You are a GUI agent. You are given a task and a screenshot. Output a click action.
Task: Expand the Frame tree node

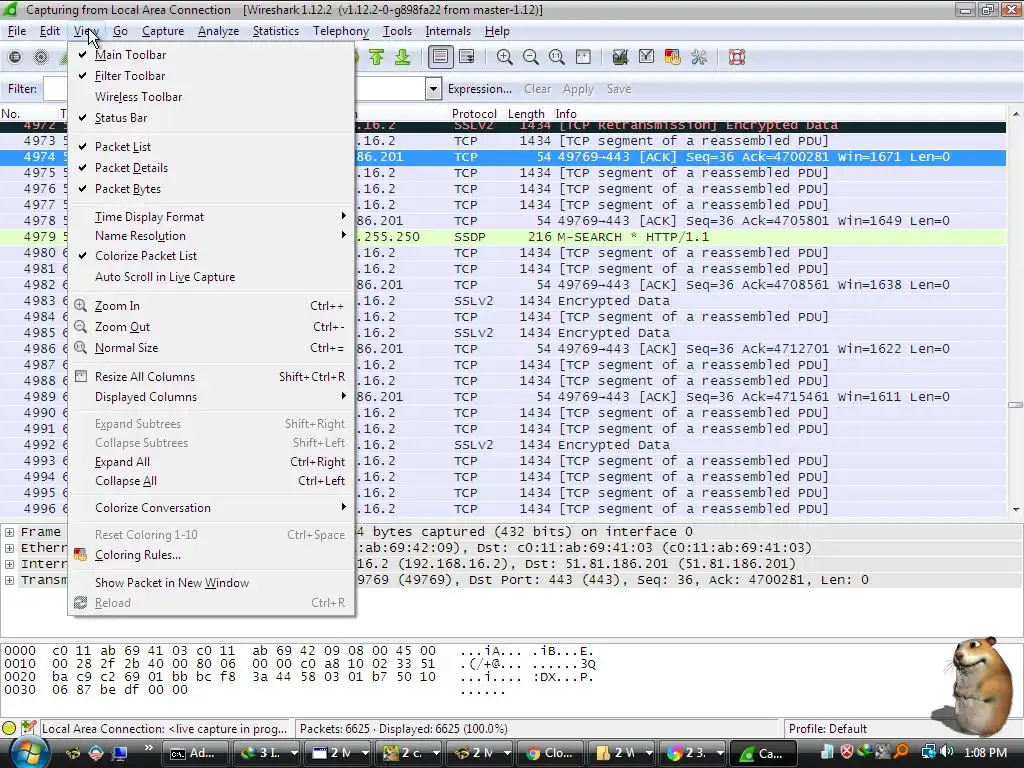(x=9, y=532)
